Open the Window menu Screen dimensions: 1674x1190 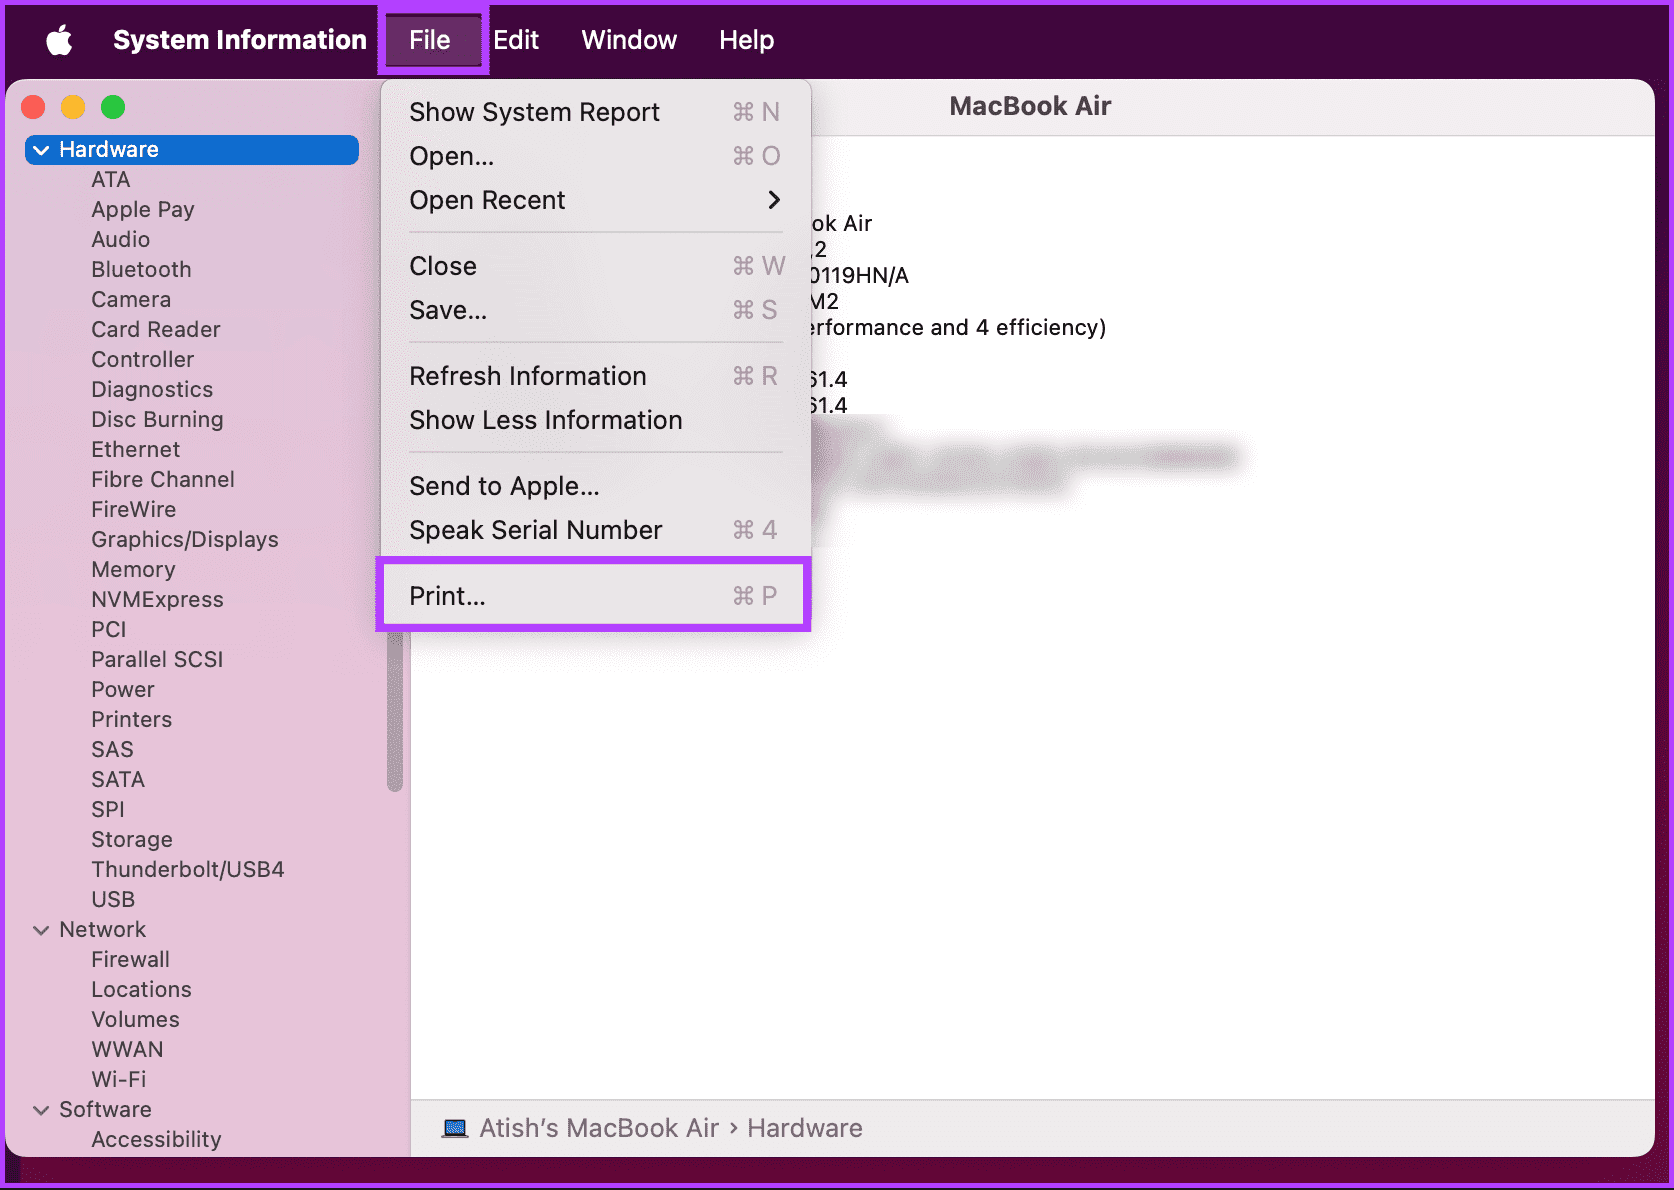pyautogui.click(x=629, y=40)
